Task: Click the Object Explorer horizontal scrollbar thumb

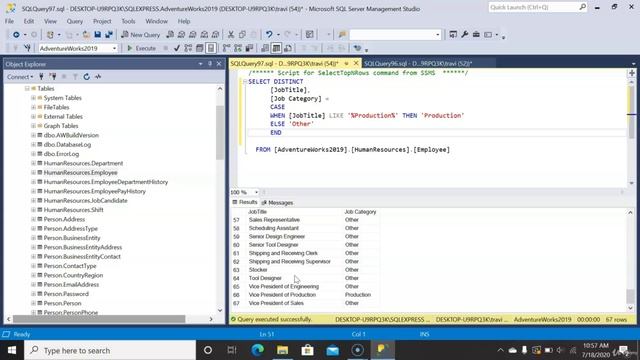Action: pyautogui.click(x=99, y=319)
